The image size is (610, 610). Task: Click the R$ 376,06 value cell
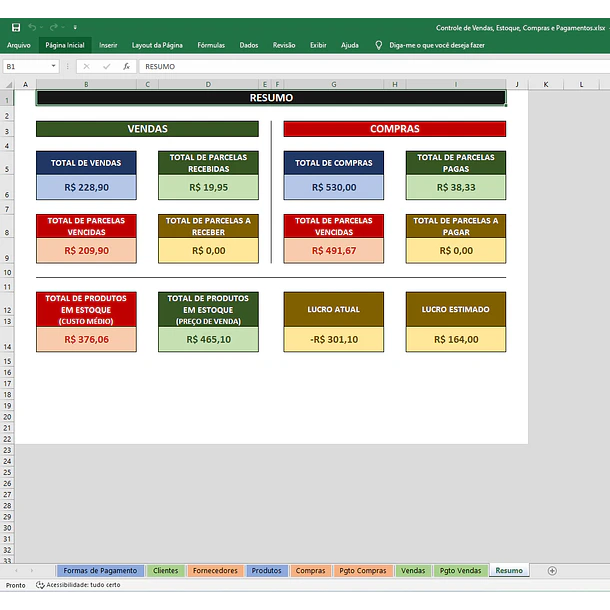coord(86,339)
